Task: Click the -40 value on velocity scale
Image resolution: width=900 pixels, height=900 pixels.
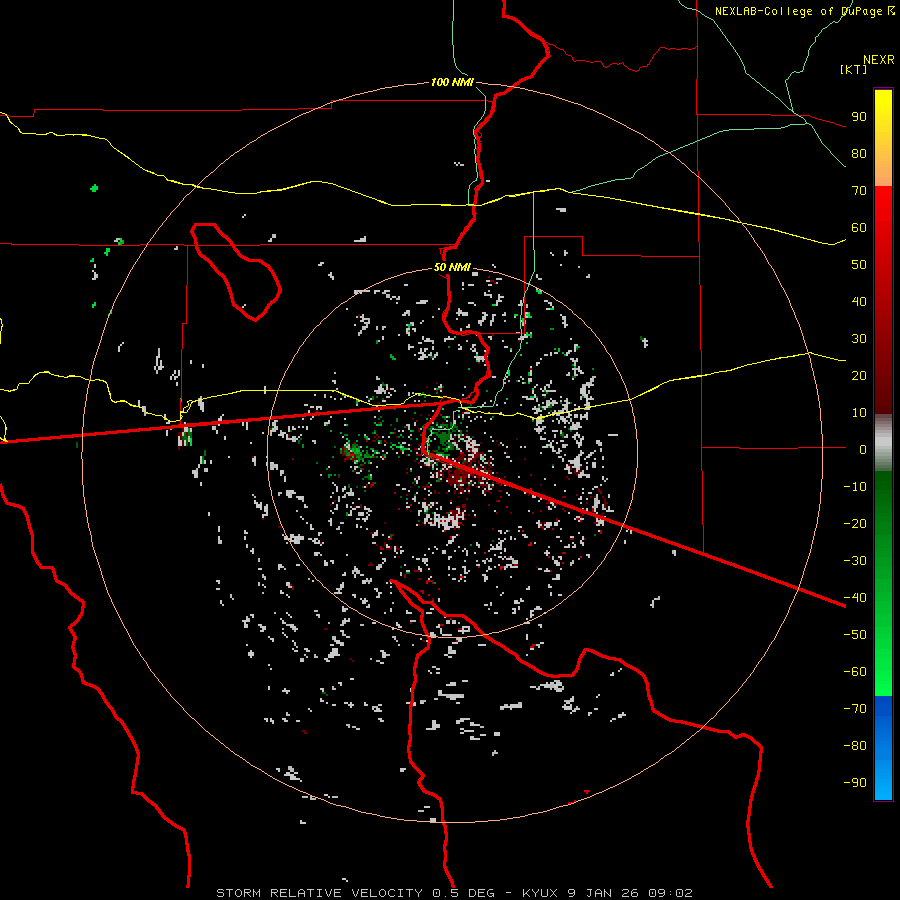Action: coord(855,598)
